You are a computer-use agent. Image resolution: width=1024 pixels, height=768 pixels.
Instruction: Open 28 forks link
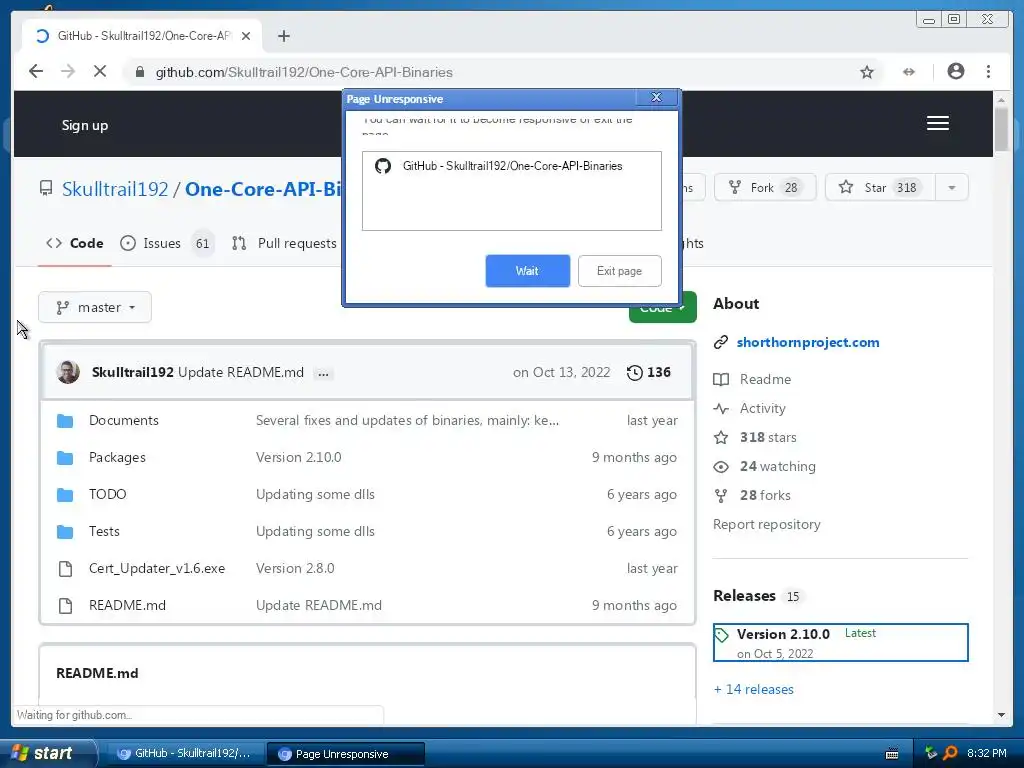pyautogui.click(x=765, y=496)
